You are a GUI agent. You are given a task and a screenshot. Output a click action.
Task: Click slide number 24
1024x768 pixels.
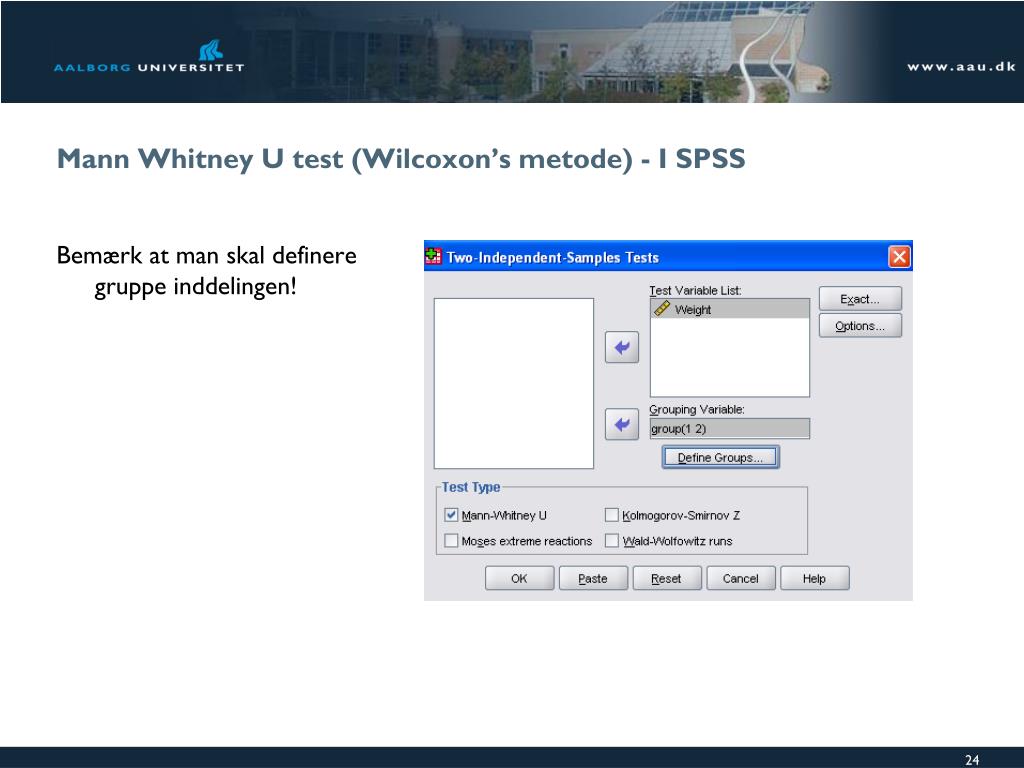972,760
